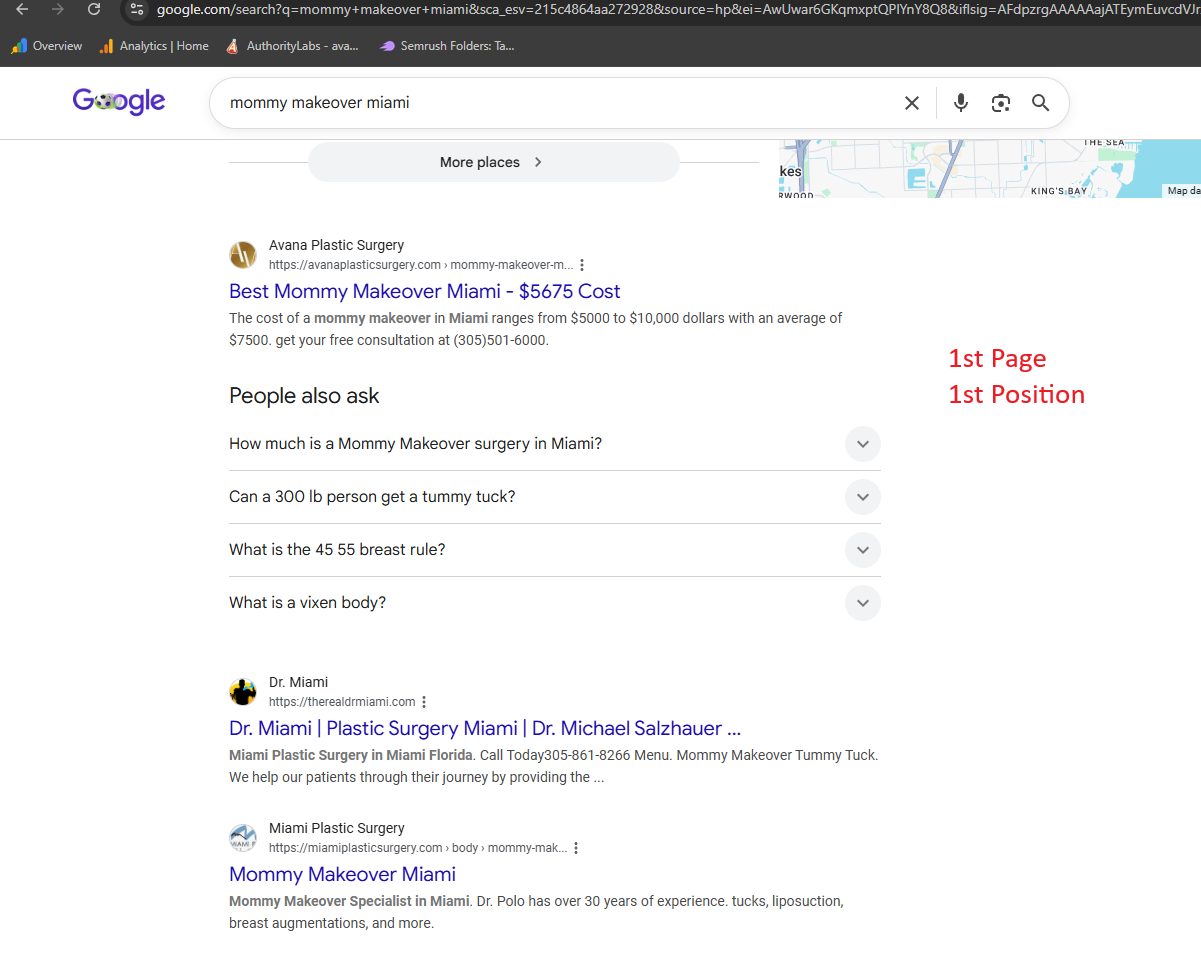Expand Can a 300 lb person get tummy tuck
The height and width of the screenshot is (974, 1201).
pyautogui.click(x=555, y=497)
